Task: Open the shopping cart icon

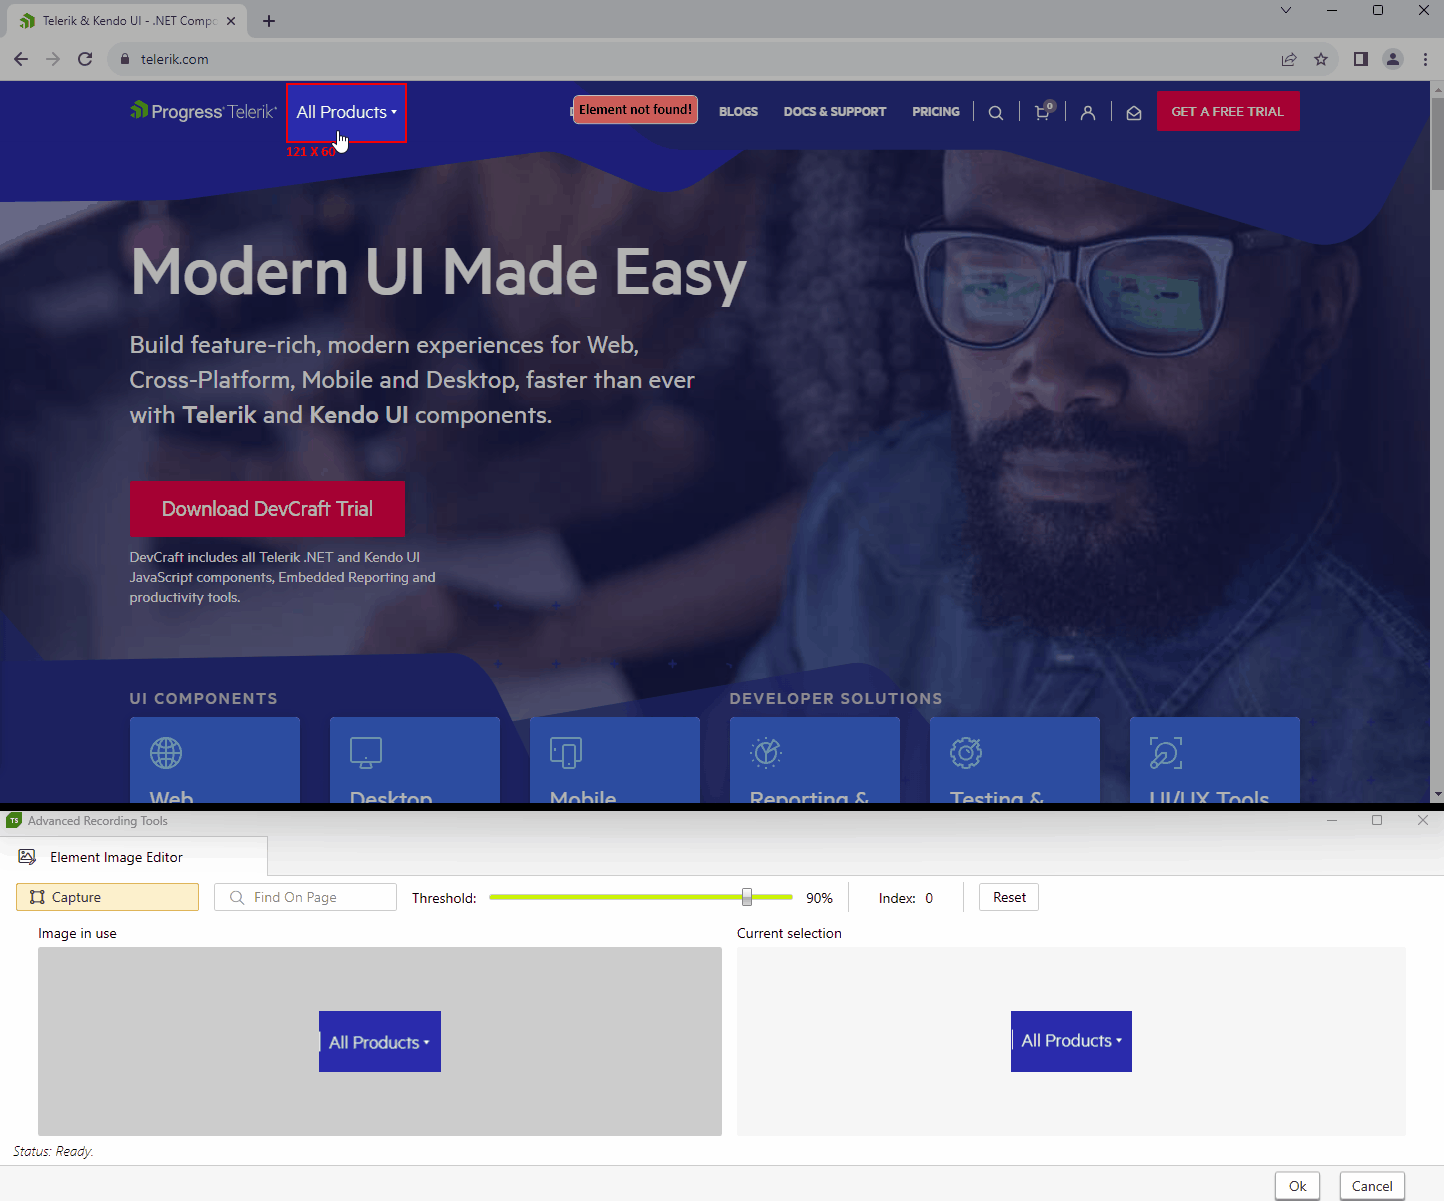Action: point(1043,111)
